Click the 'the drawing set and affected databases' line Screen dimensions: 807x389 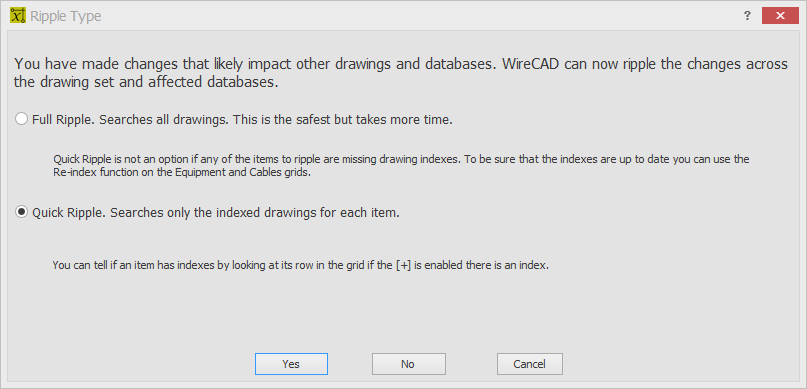point(146,83)
